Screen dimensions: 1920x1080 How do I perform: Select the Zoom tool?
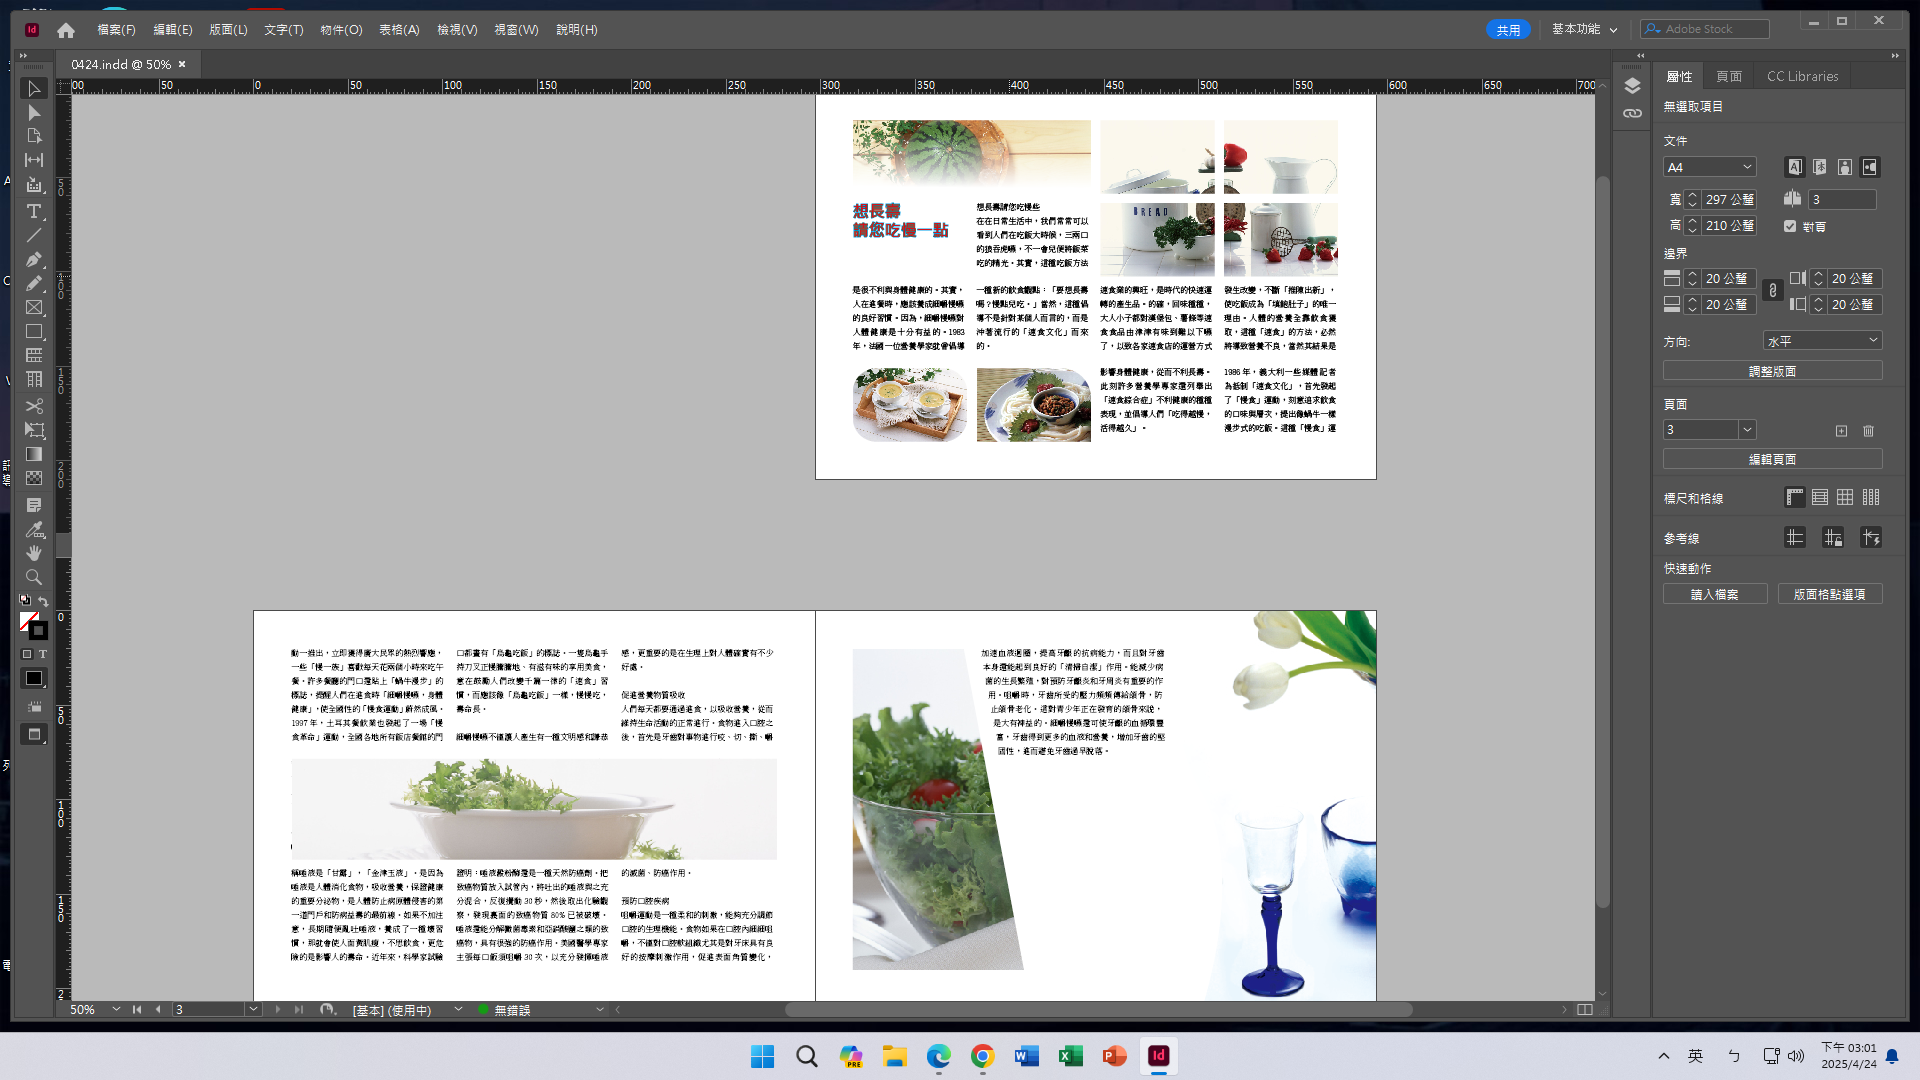tap(34, 577)
